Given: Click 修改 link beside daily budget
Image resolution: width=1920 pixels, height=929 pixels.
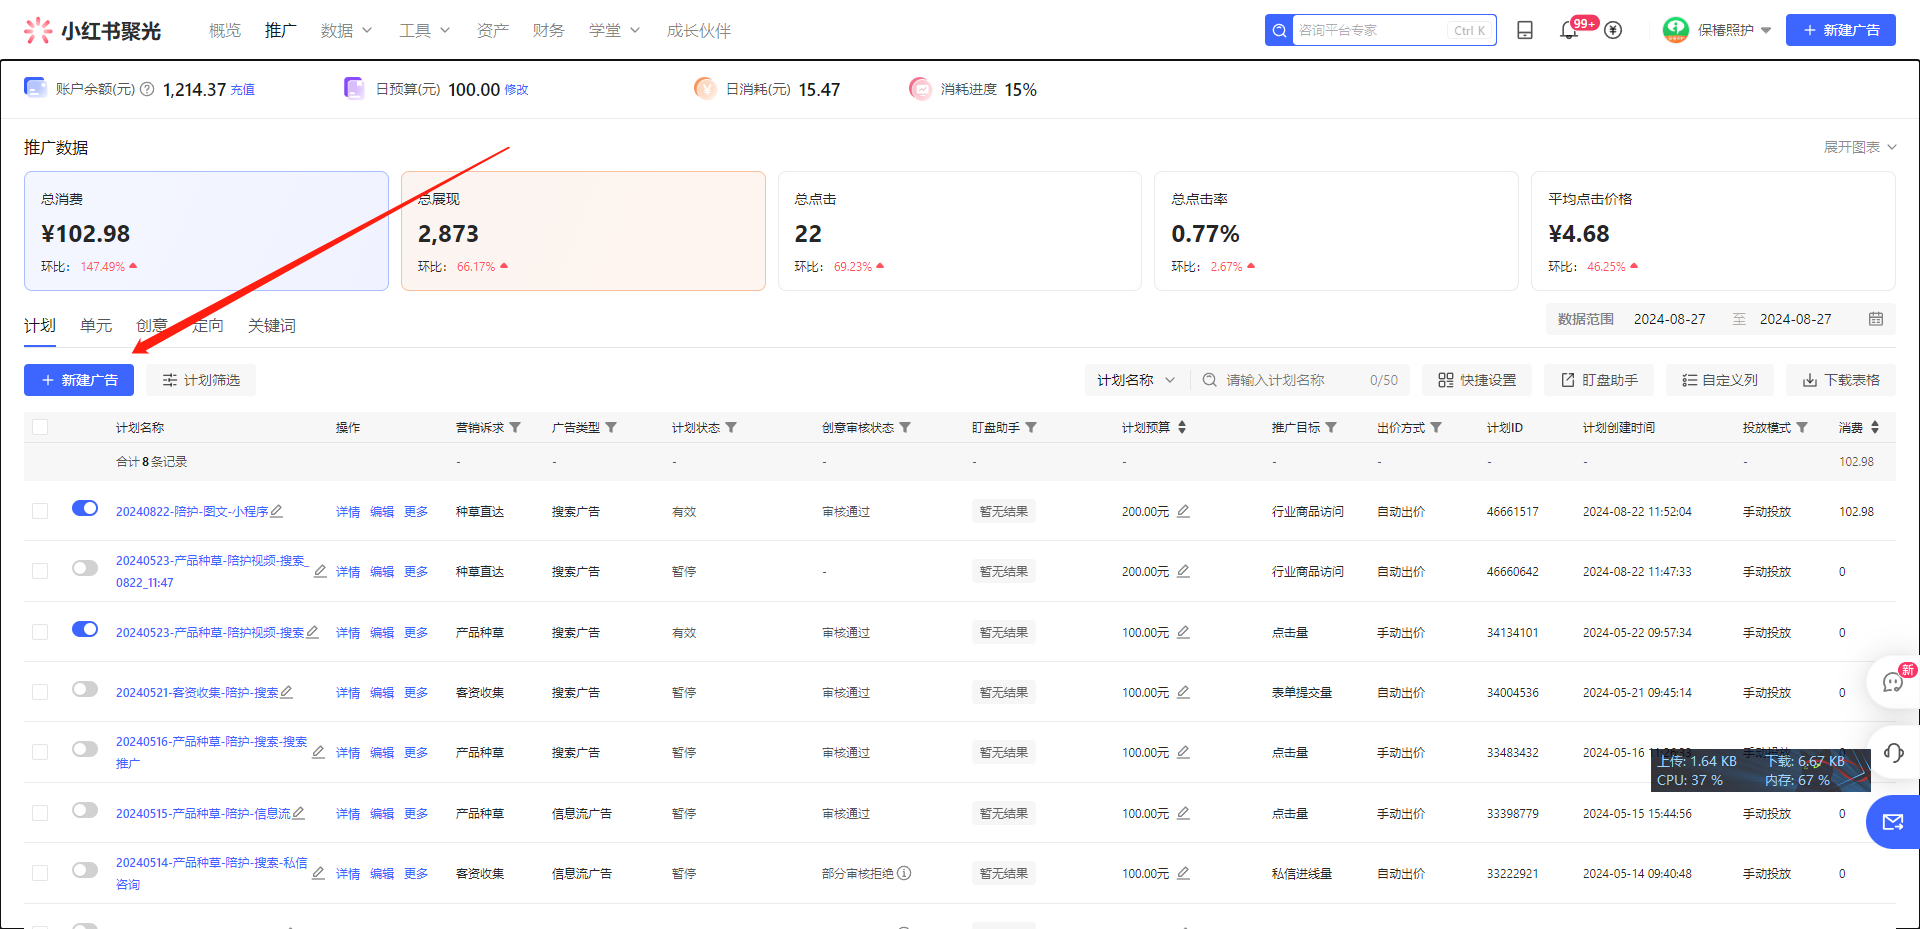Looking at the screenshot, I should click(x=516, y=90).
